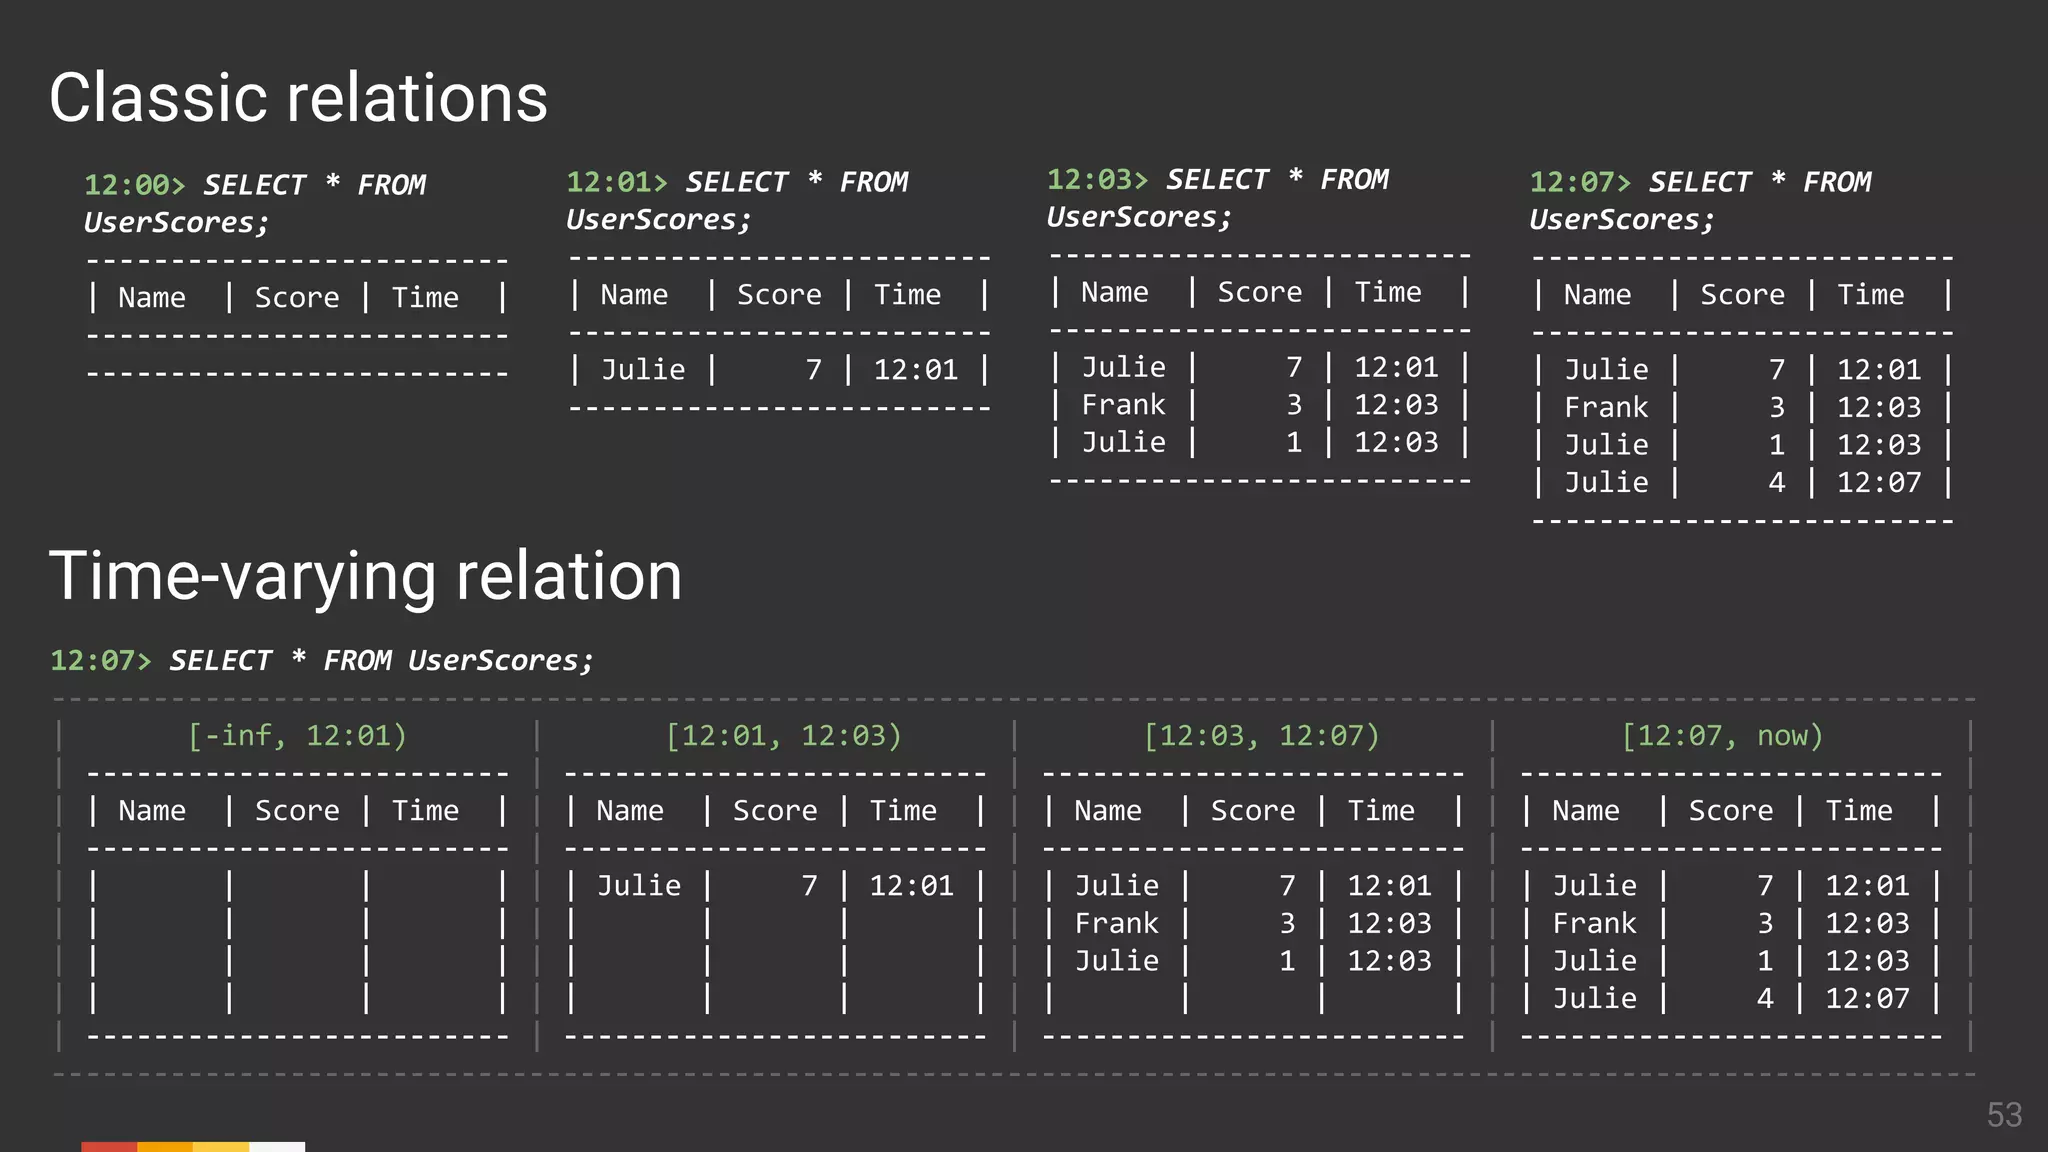
Task: Click the white color block at bottom
Action: click(x=277, y=1146)
